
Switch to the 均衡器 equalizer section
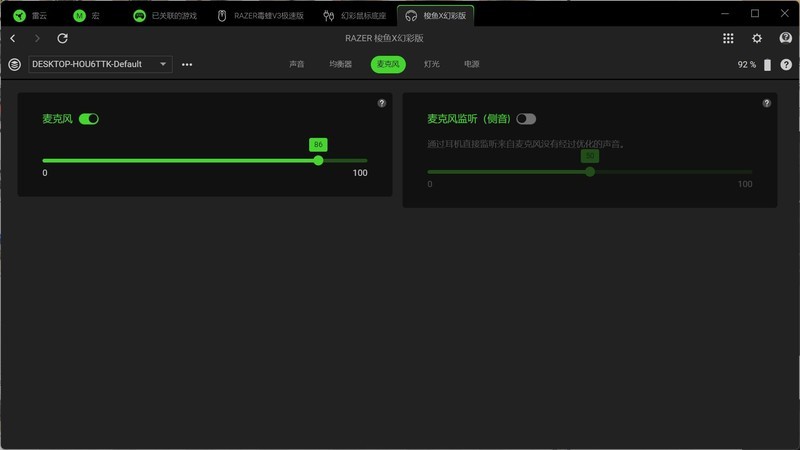coord(340,64)
